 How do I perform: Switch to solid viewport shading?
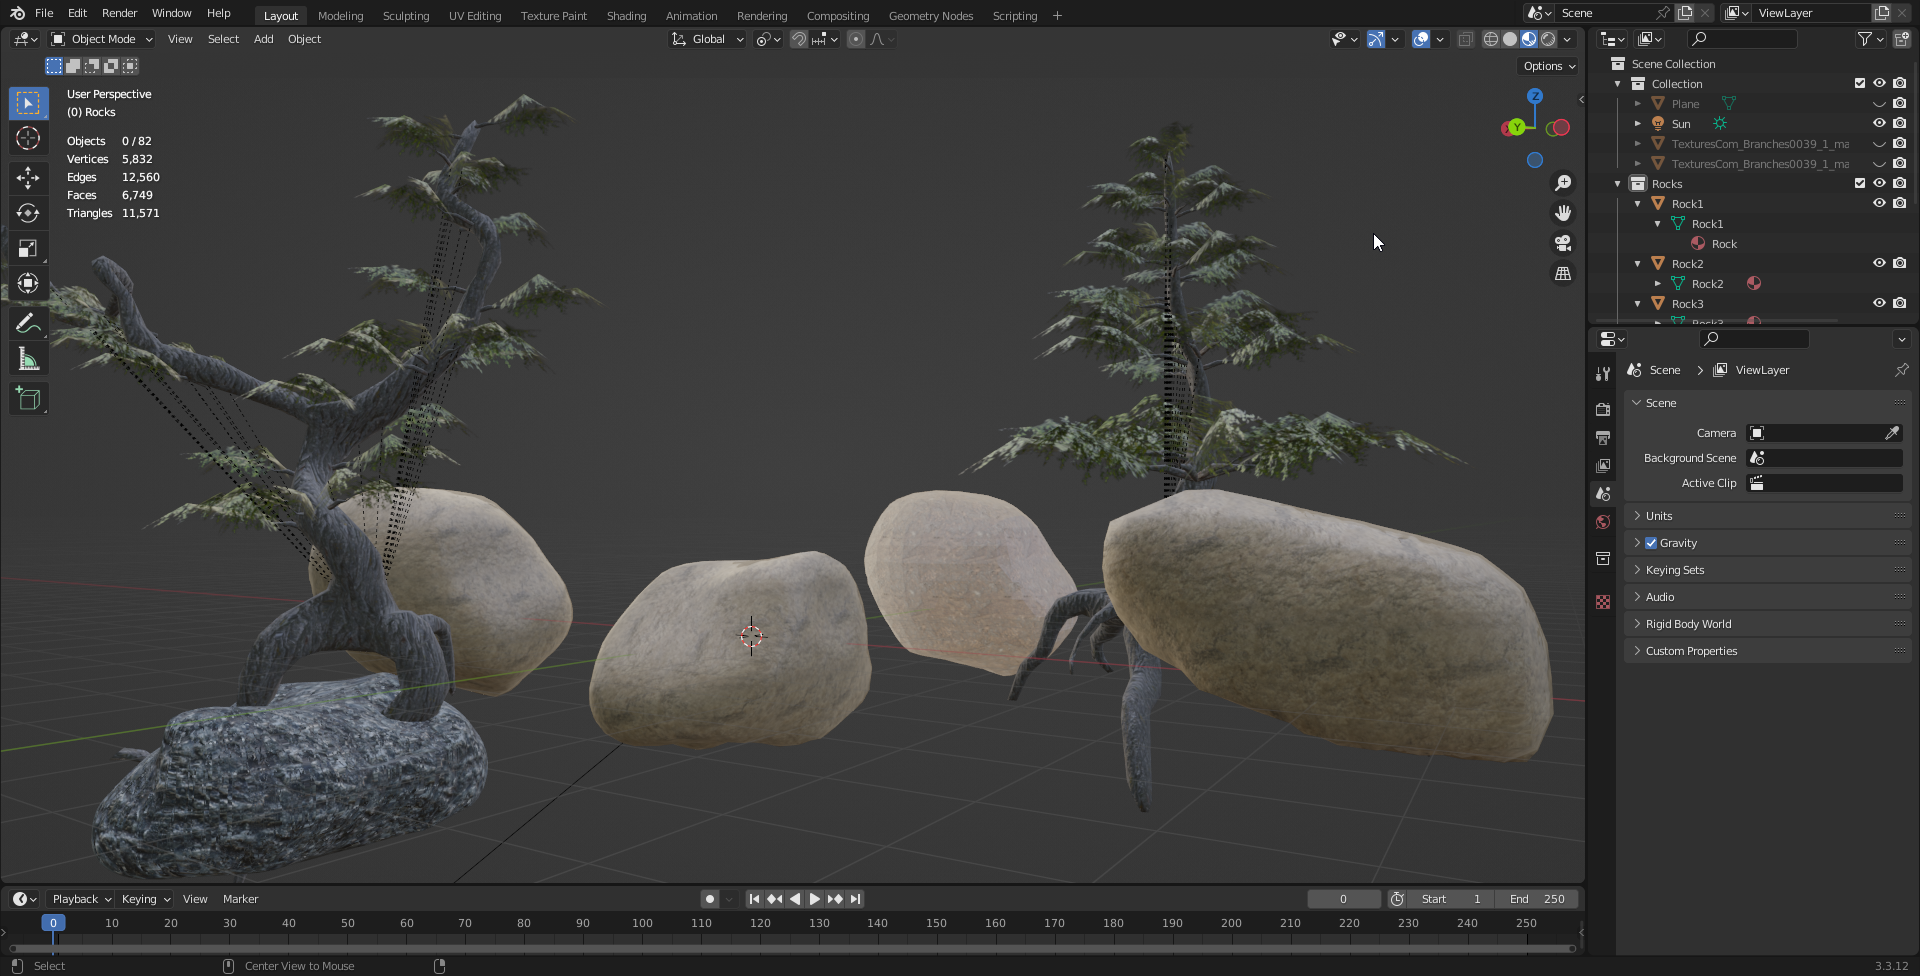tap(1510, 39)
